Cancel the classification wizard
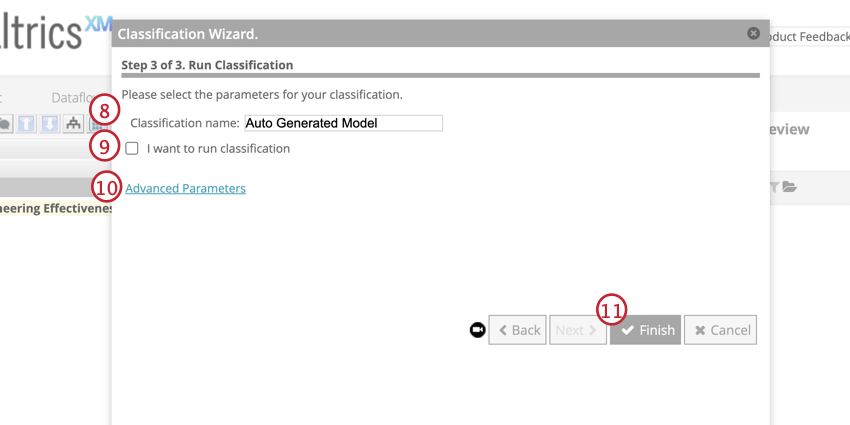The image size is (850, 425). [720, 330]
